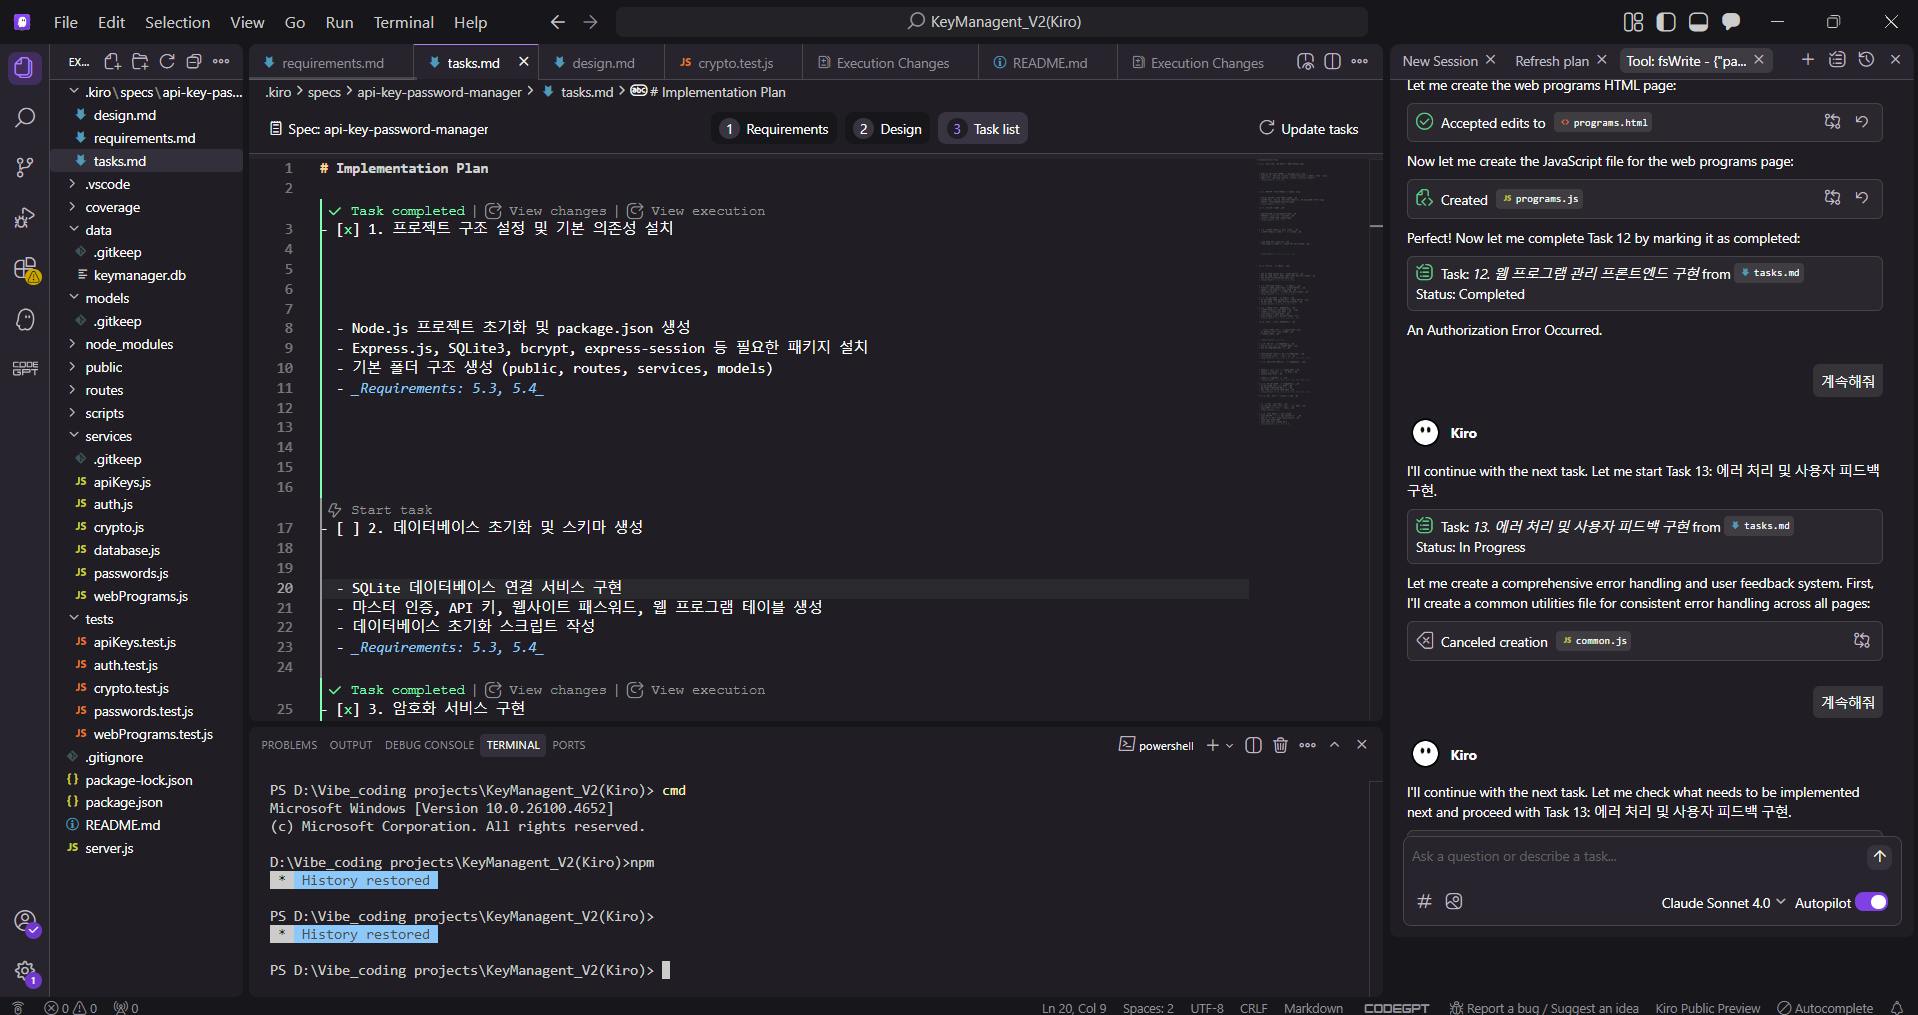This screenshot has width=1918, height=1015.
Task: Go back with navigation arrow
Action: pyautogui.click(x=558, y=22)
